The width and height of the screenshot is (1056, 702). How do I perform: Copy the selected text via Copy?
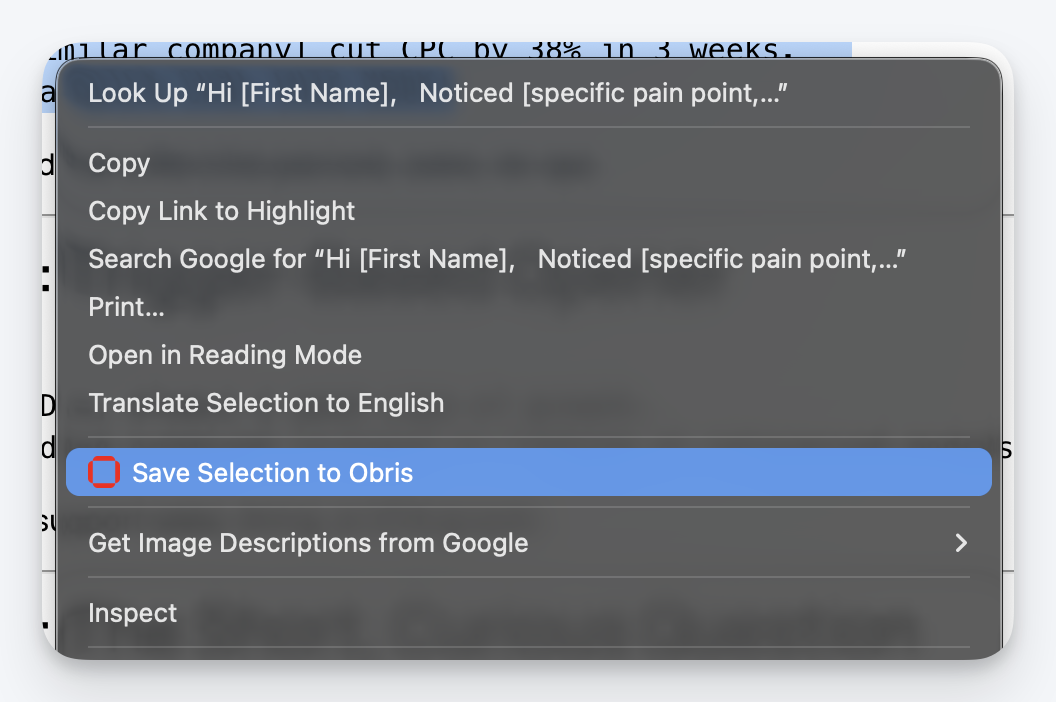pyautogui.click(x=119, y=163)
